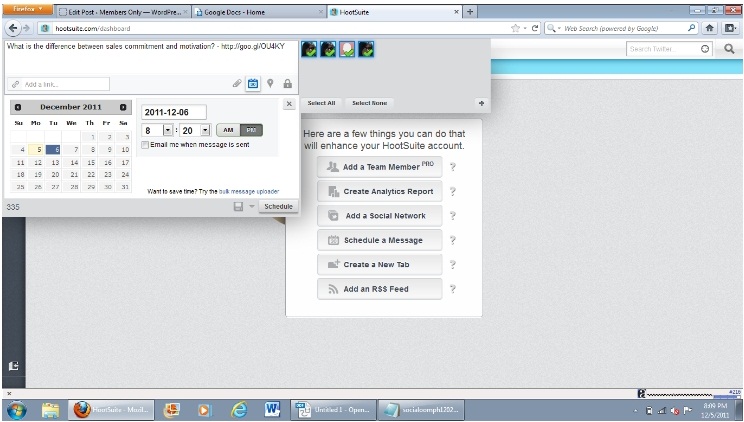Click Select All profiles button
The height and width of the screenshot is (422, 744).
tap(321, 103)
